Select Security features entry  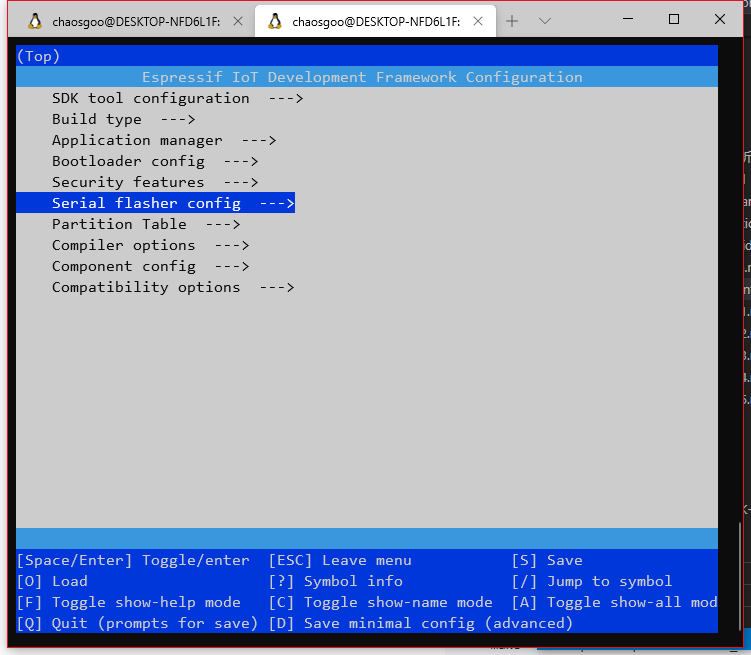[x=155, y=182]
